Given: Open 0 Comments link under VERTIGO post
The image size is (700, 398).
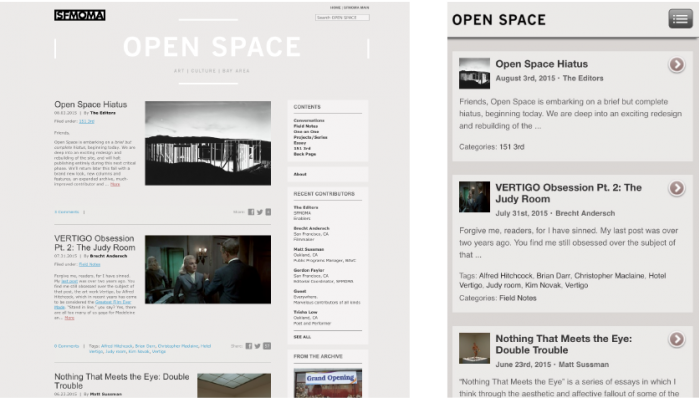Looking at the screenshot, I should pos(67,346).
